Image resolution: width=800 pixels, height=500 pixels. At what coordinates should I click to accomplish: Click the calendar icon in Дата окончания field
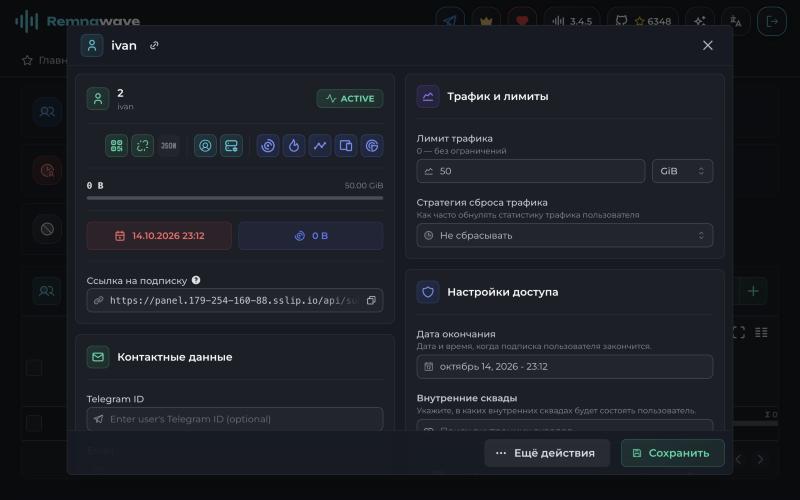(429, 366)
